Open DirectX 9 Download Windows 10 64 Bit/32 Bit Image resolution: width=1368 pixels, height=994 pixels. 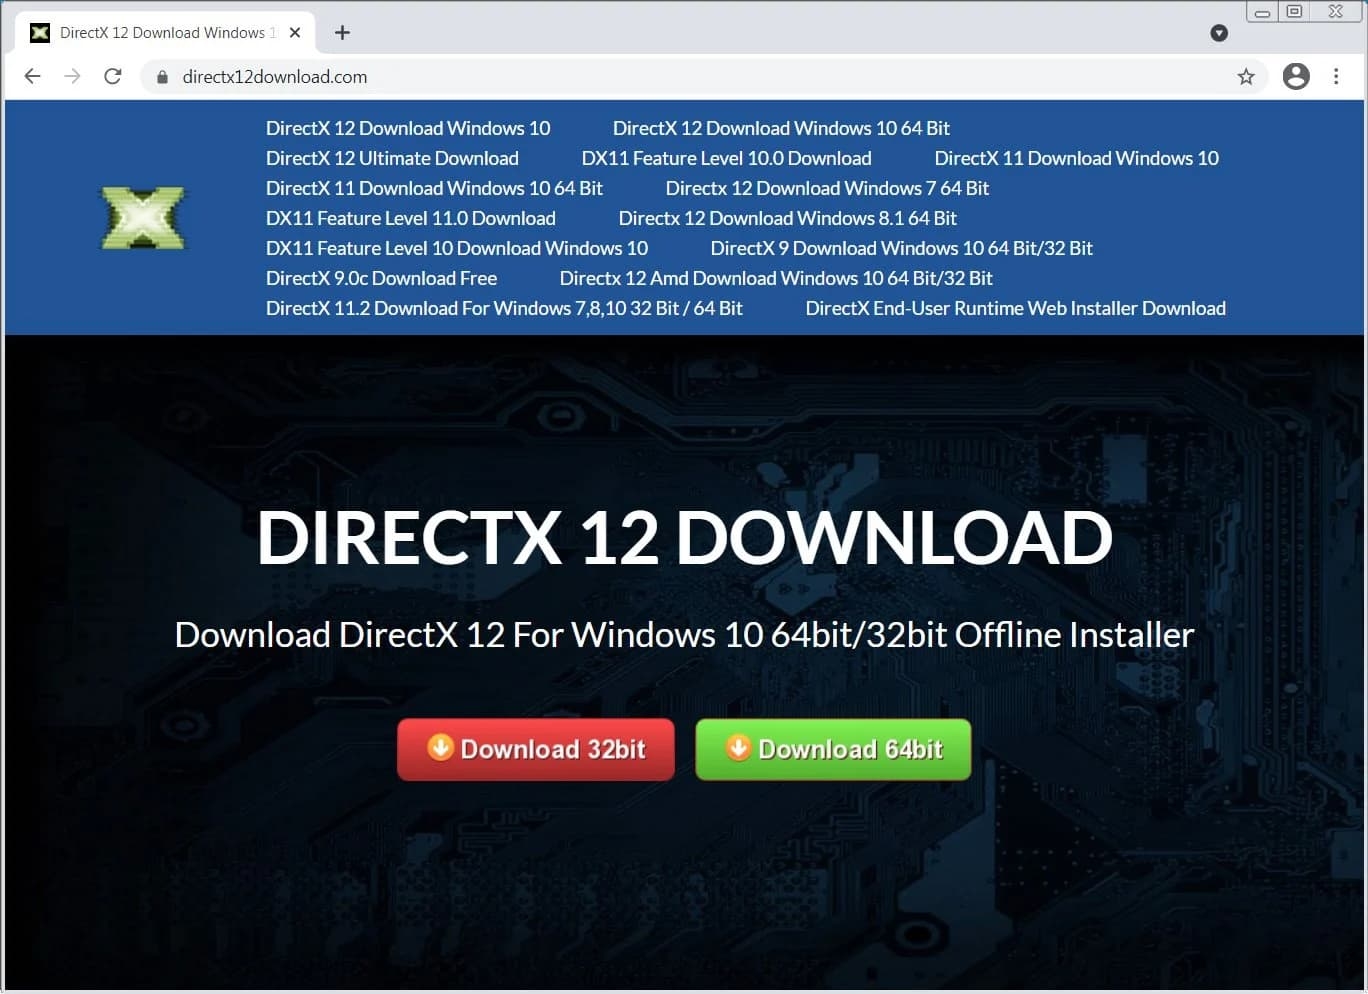coord(901,248)
